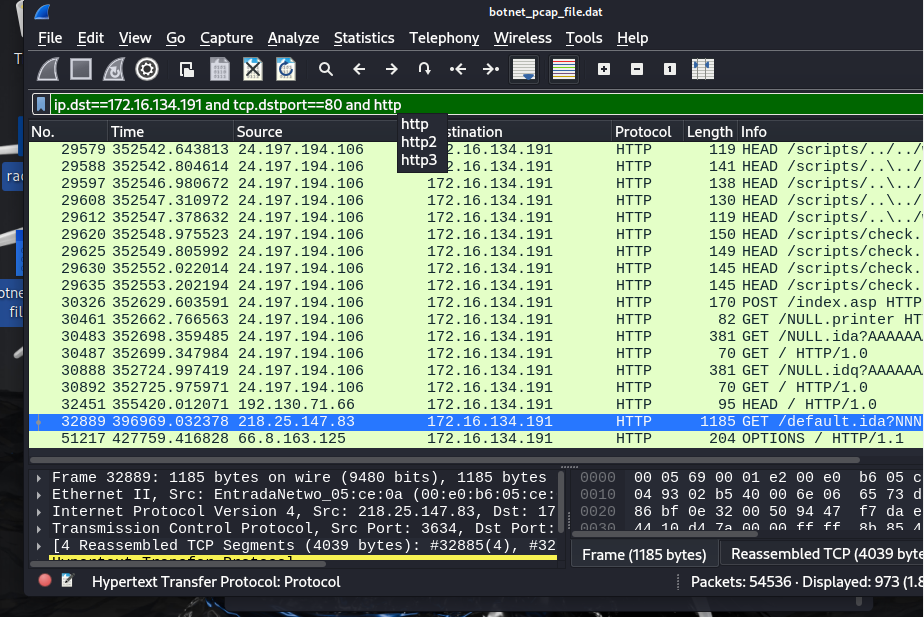
Task: Go to the next packet arrow
Action: tap(392, 69)
